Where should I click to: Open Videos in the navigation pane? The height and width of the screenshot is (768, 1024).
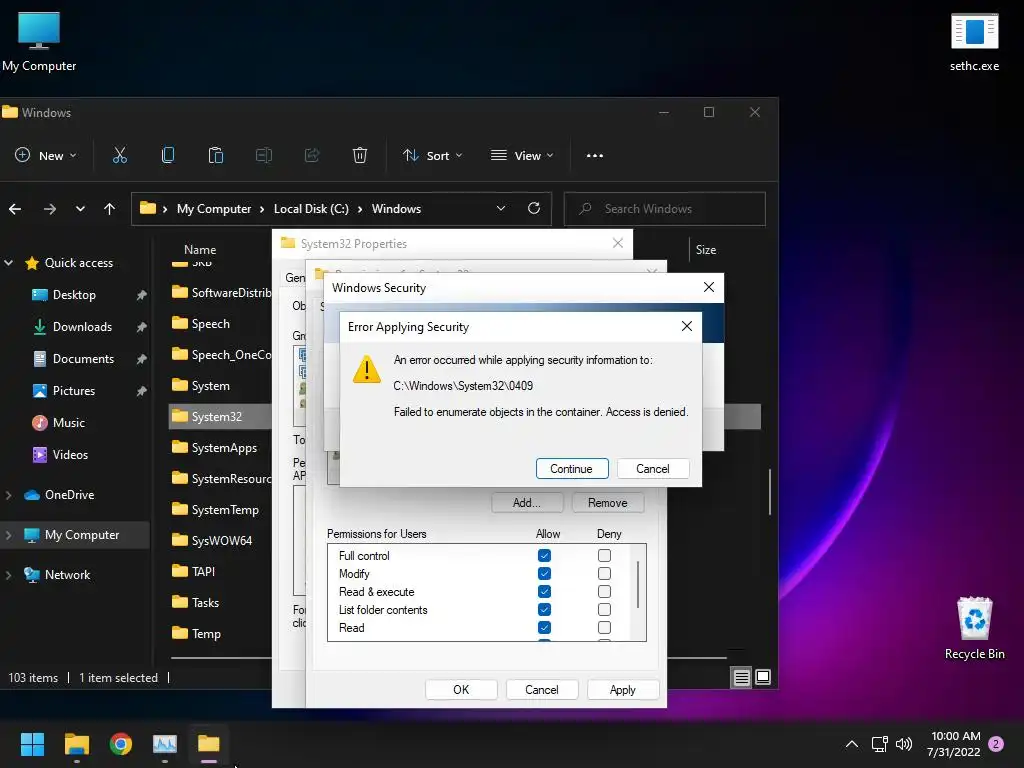[70, 455]
